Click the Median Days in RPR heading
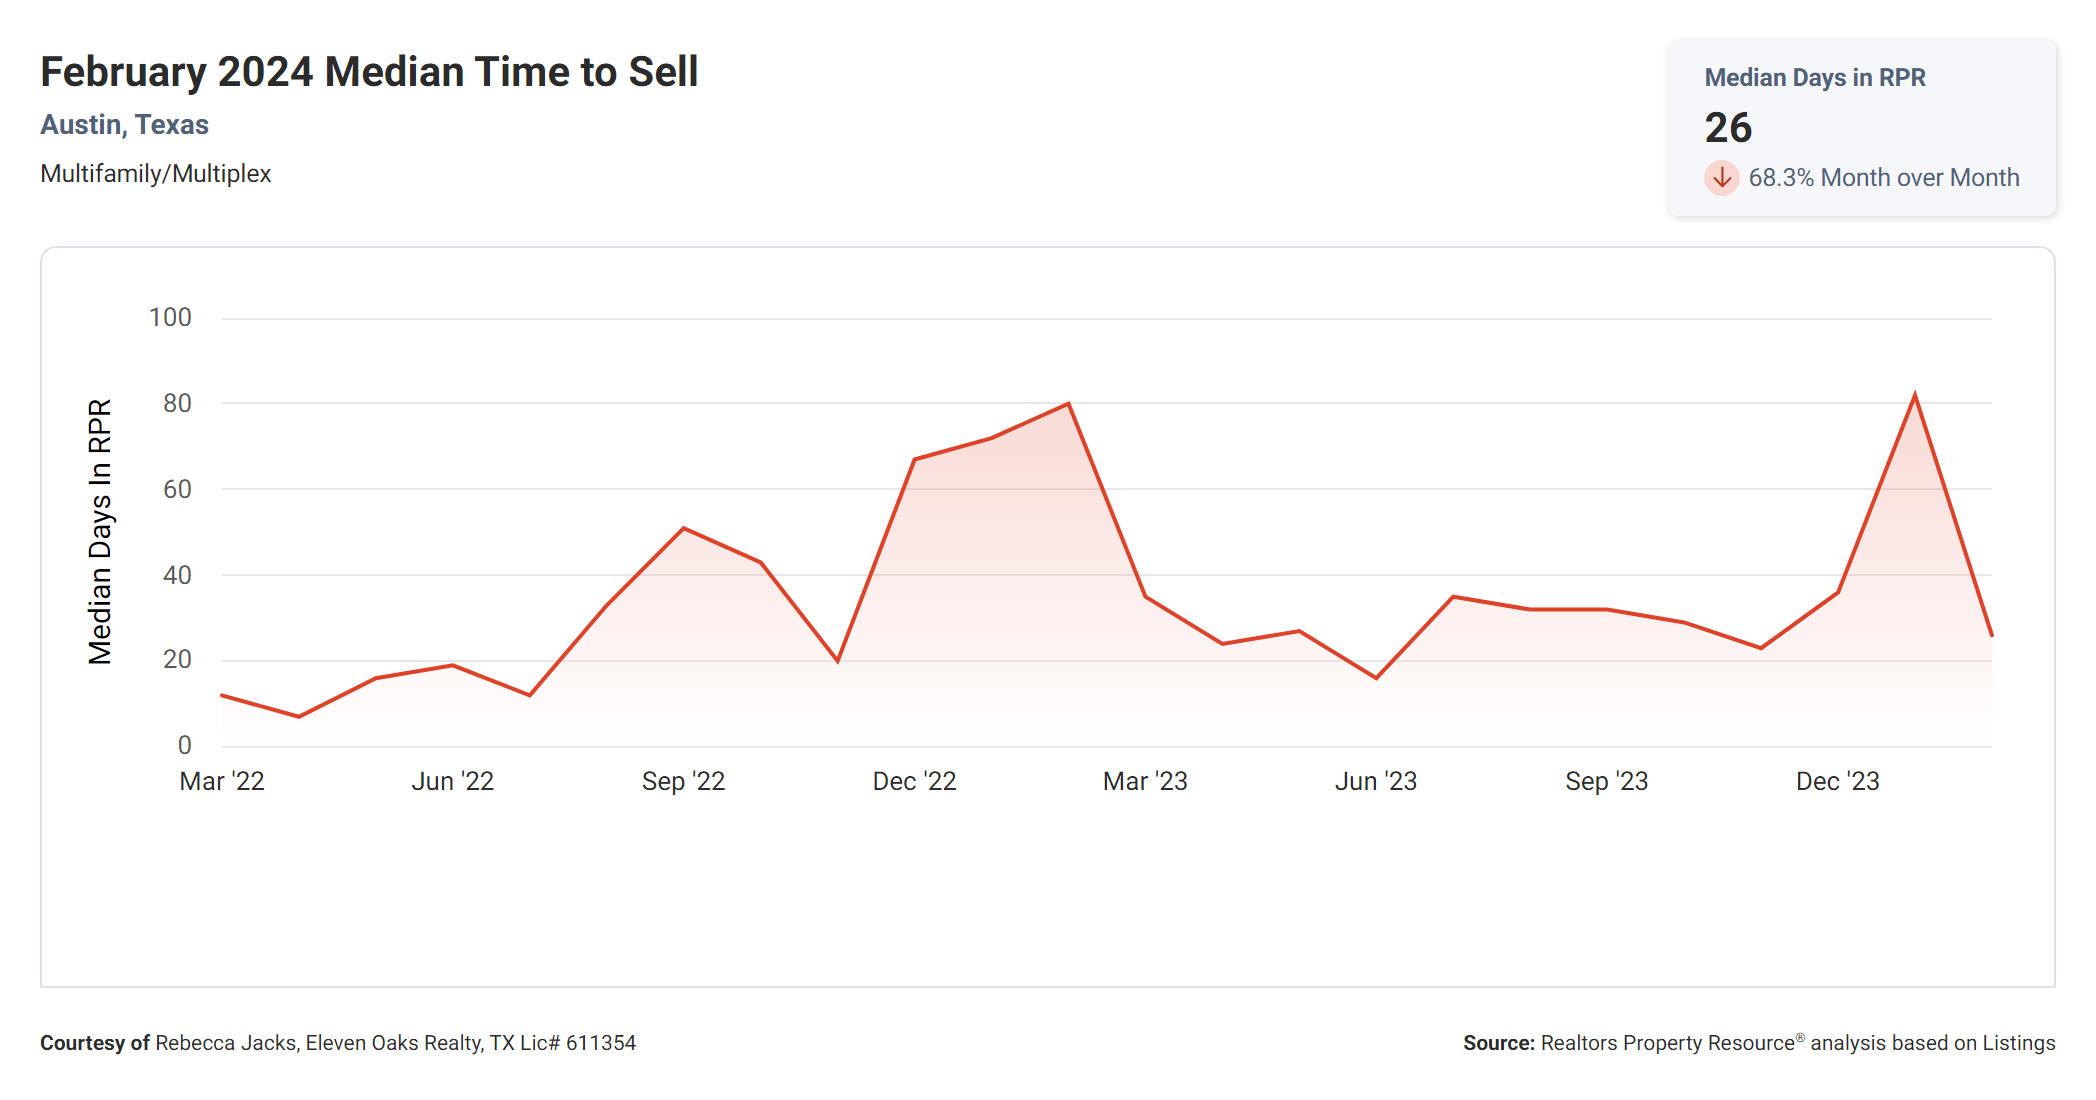 pos(1814,78)
